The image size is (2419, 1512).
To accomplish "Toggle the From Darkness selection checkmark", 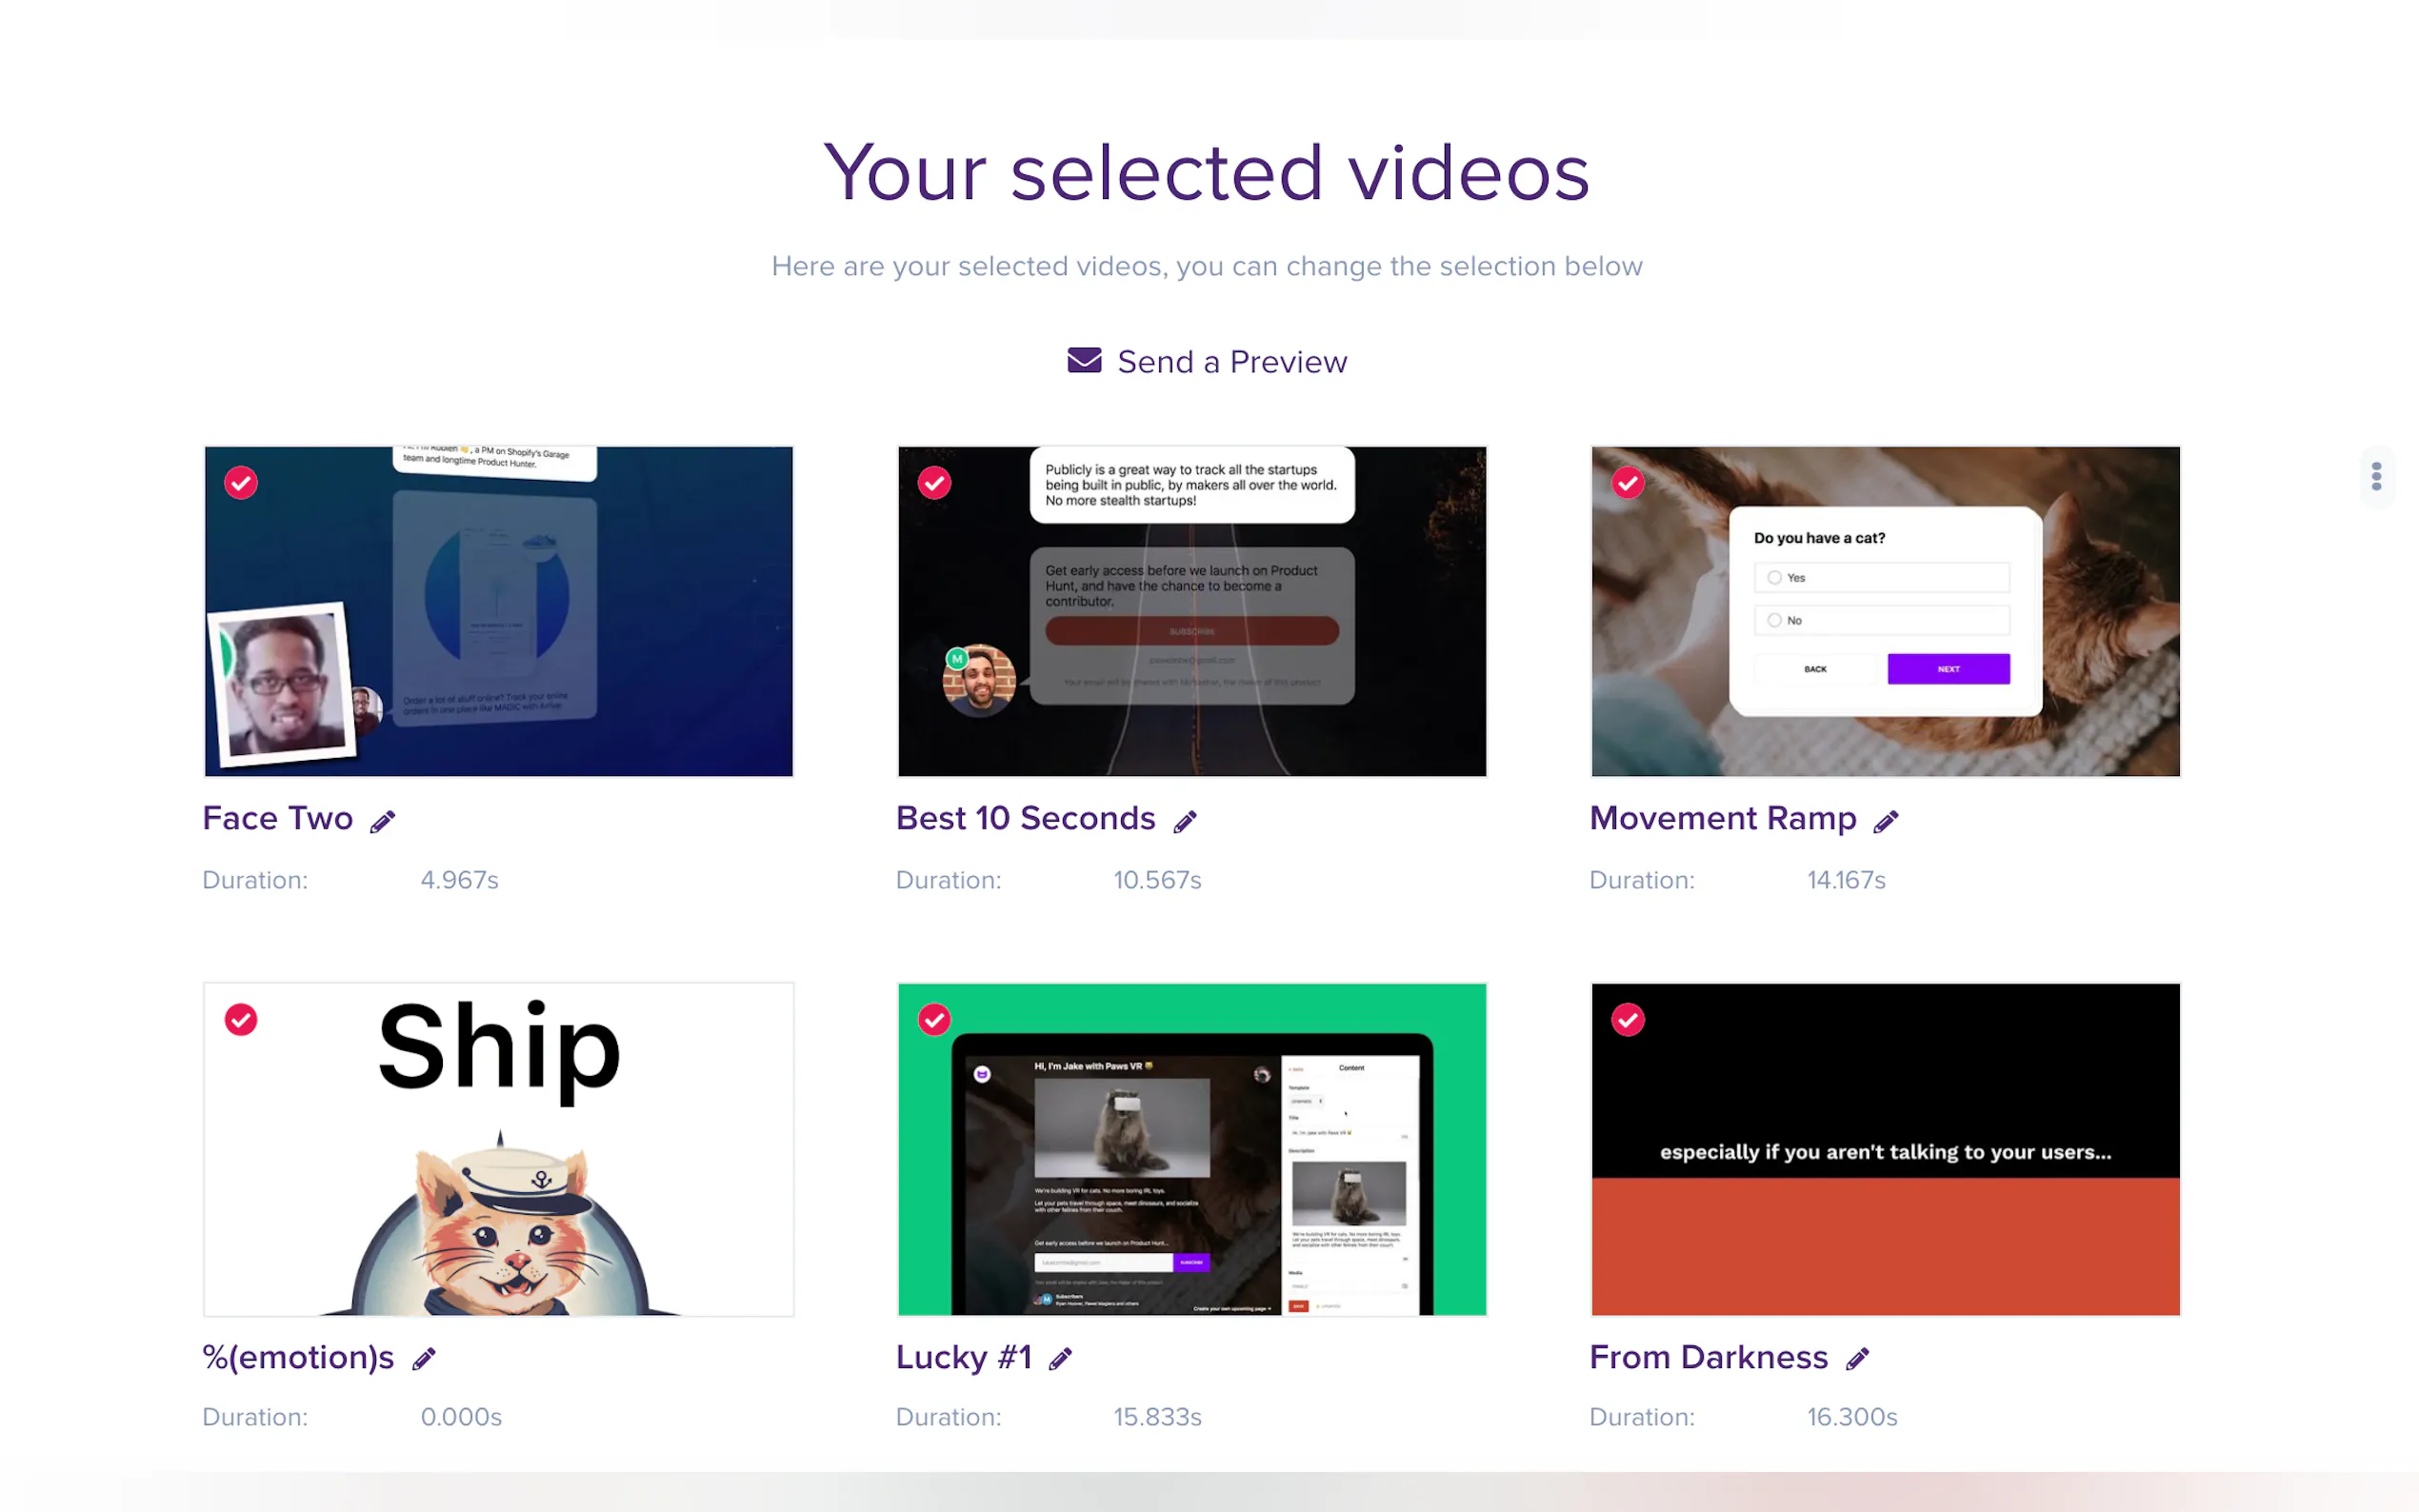I will [1628, 1020].
